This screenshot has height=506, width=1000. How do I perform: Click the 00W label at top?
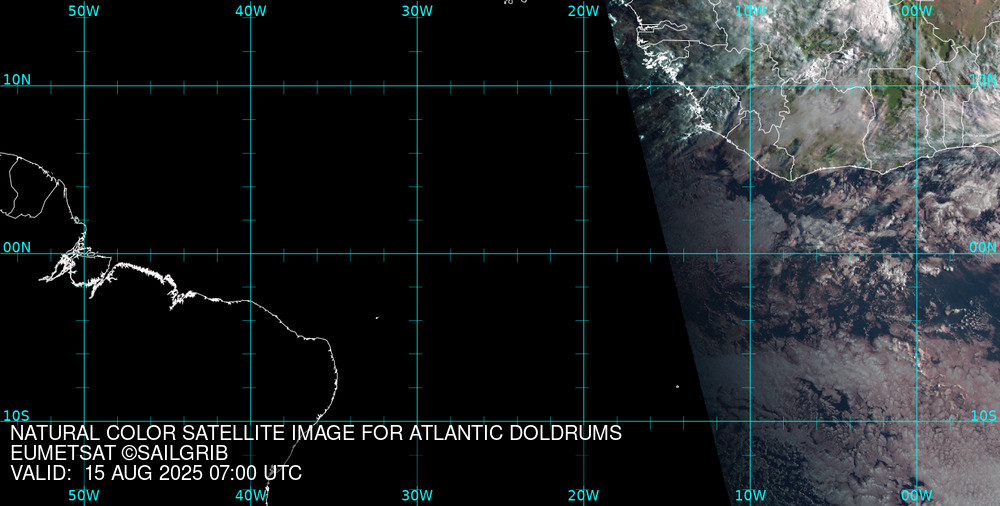pyautogui.click(x=917, y=11)
